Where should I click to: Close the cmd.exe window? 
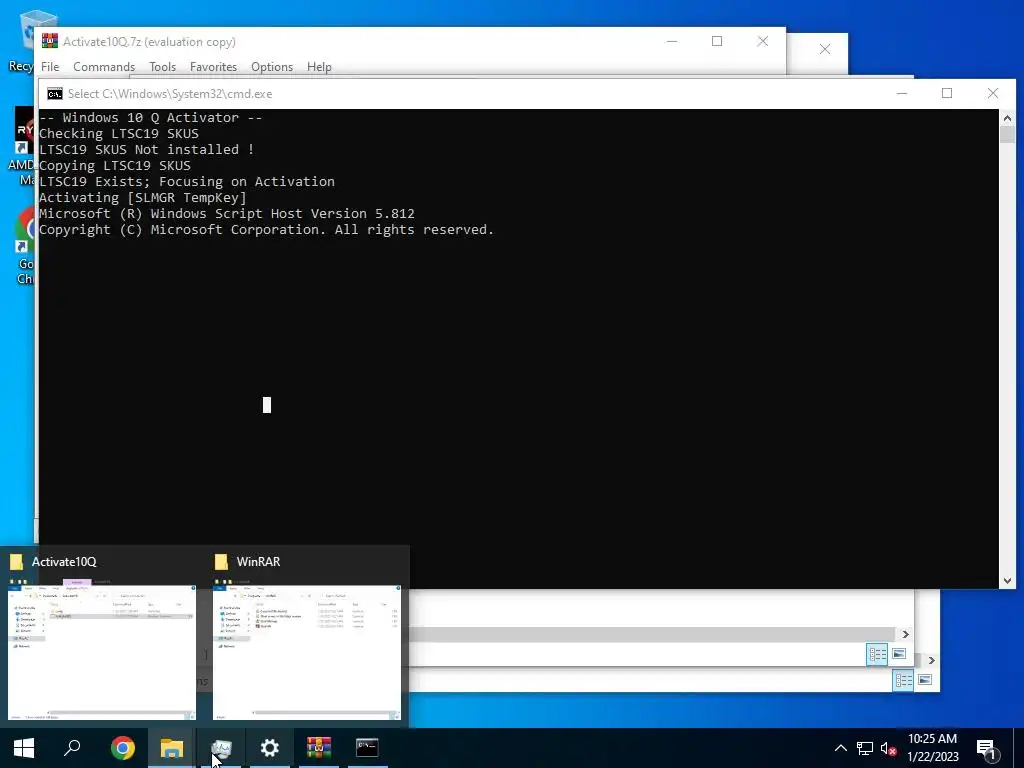coord(993,93)
